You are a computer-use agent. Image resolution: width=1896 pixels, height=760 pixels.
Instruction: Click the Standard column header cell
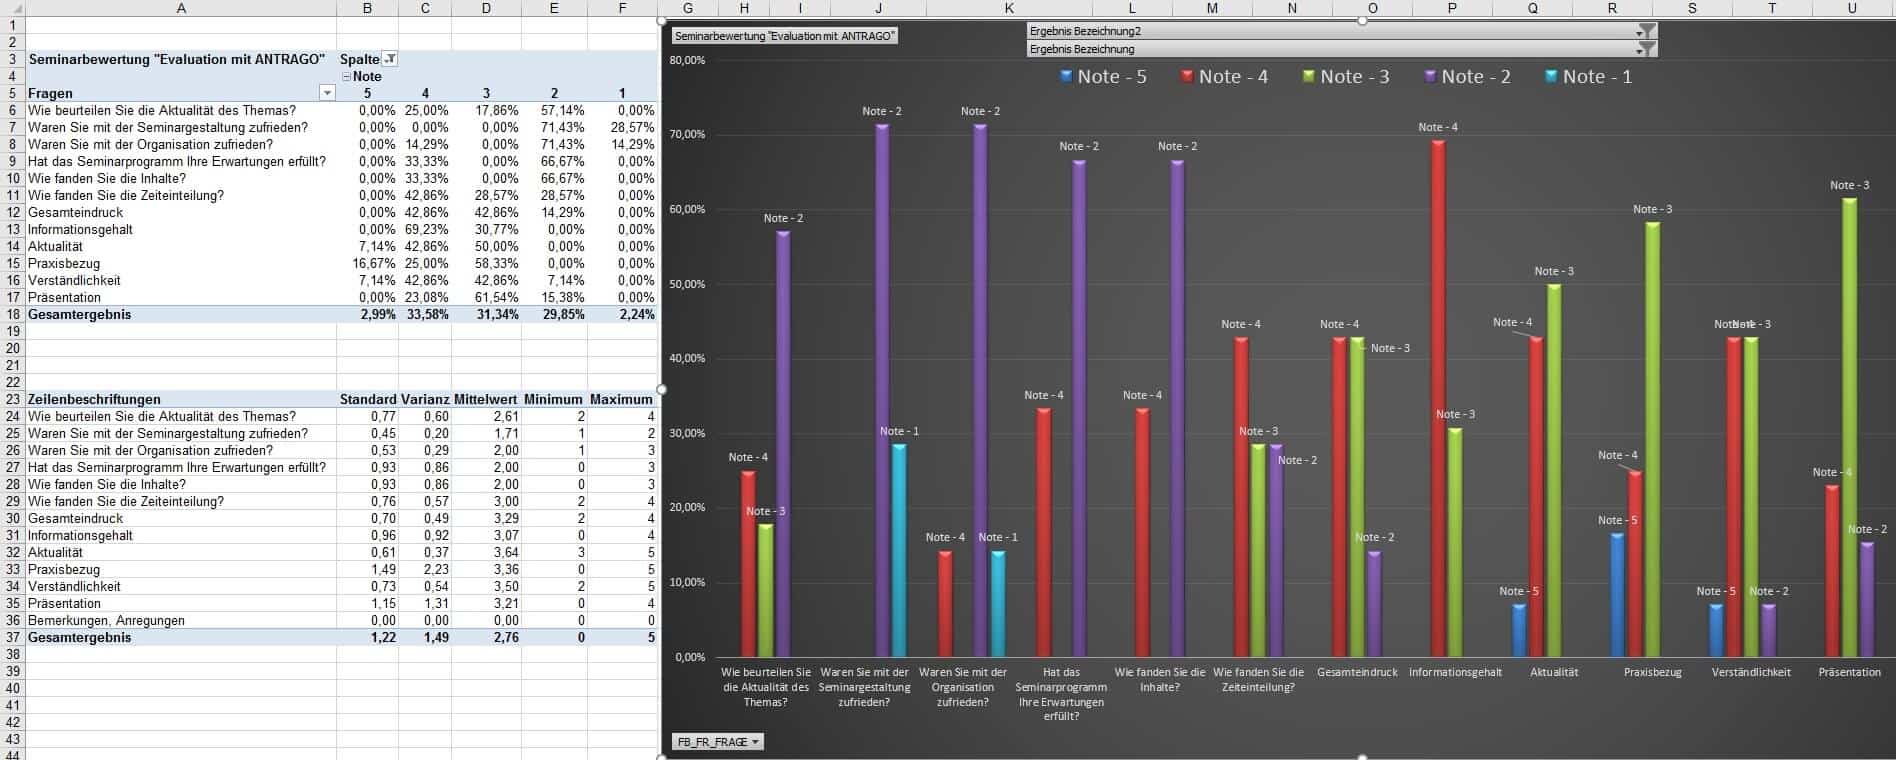tap(367, 399)
